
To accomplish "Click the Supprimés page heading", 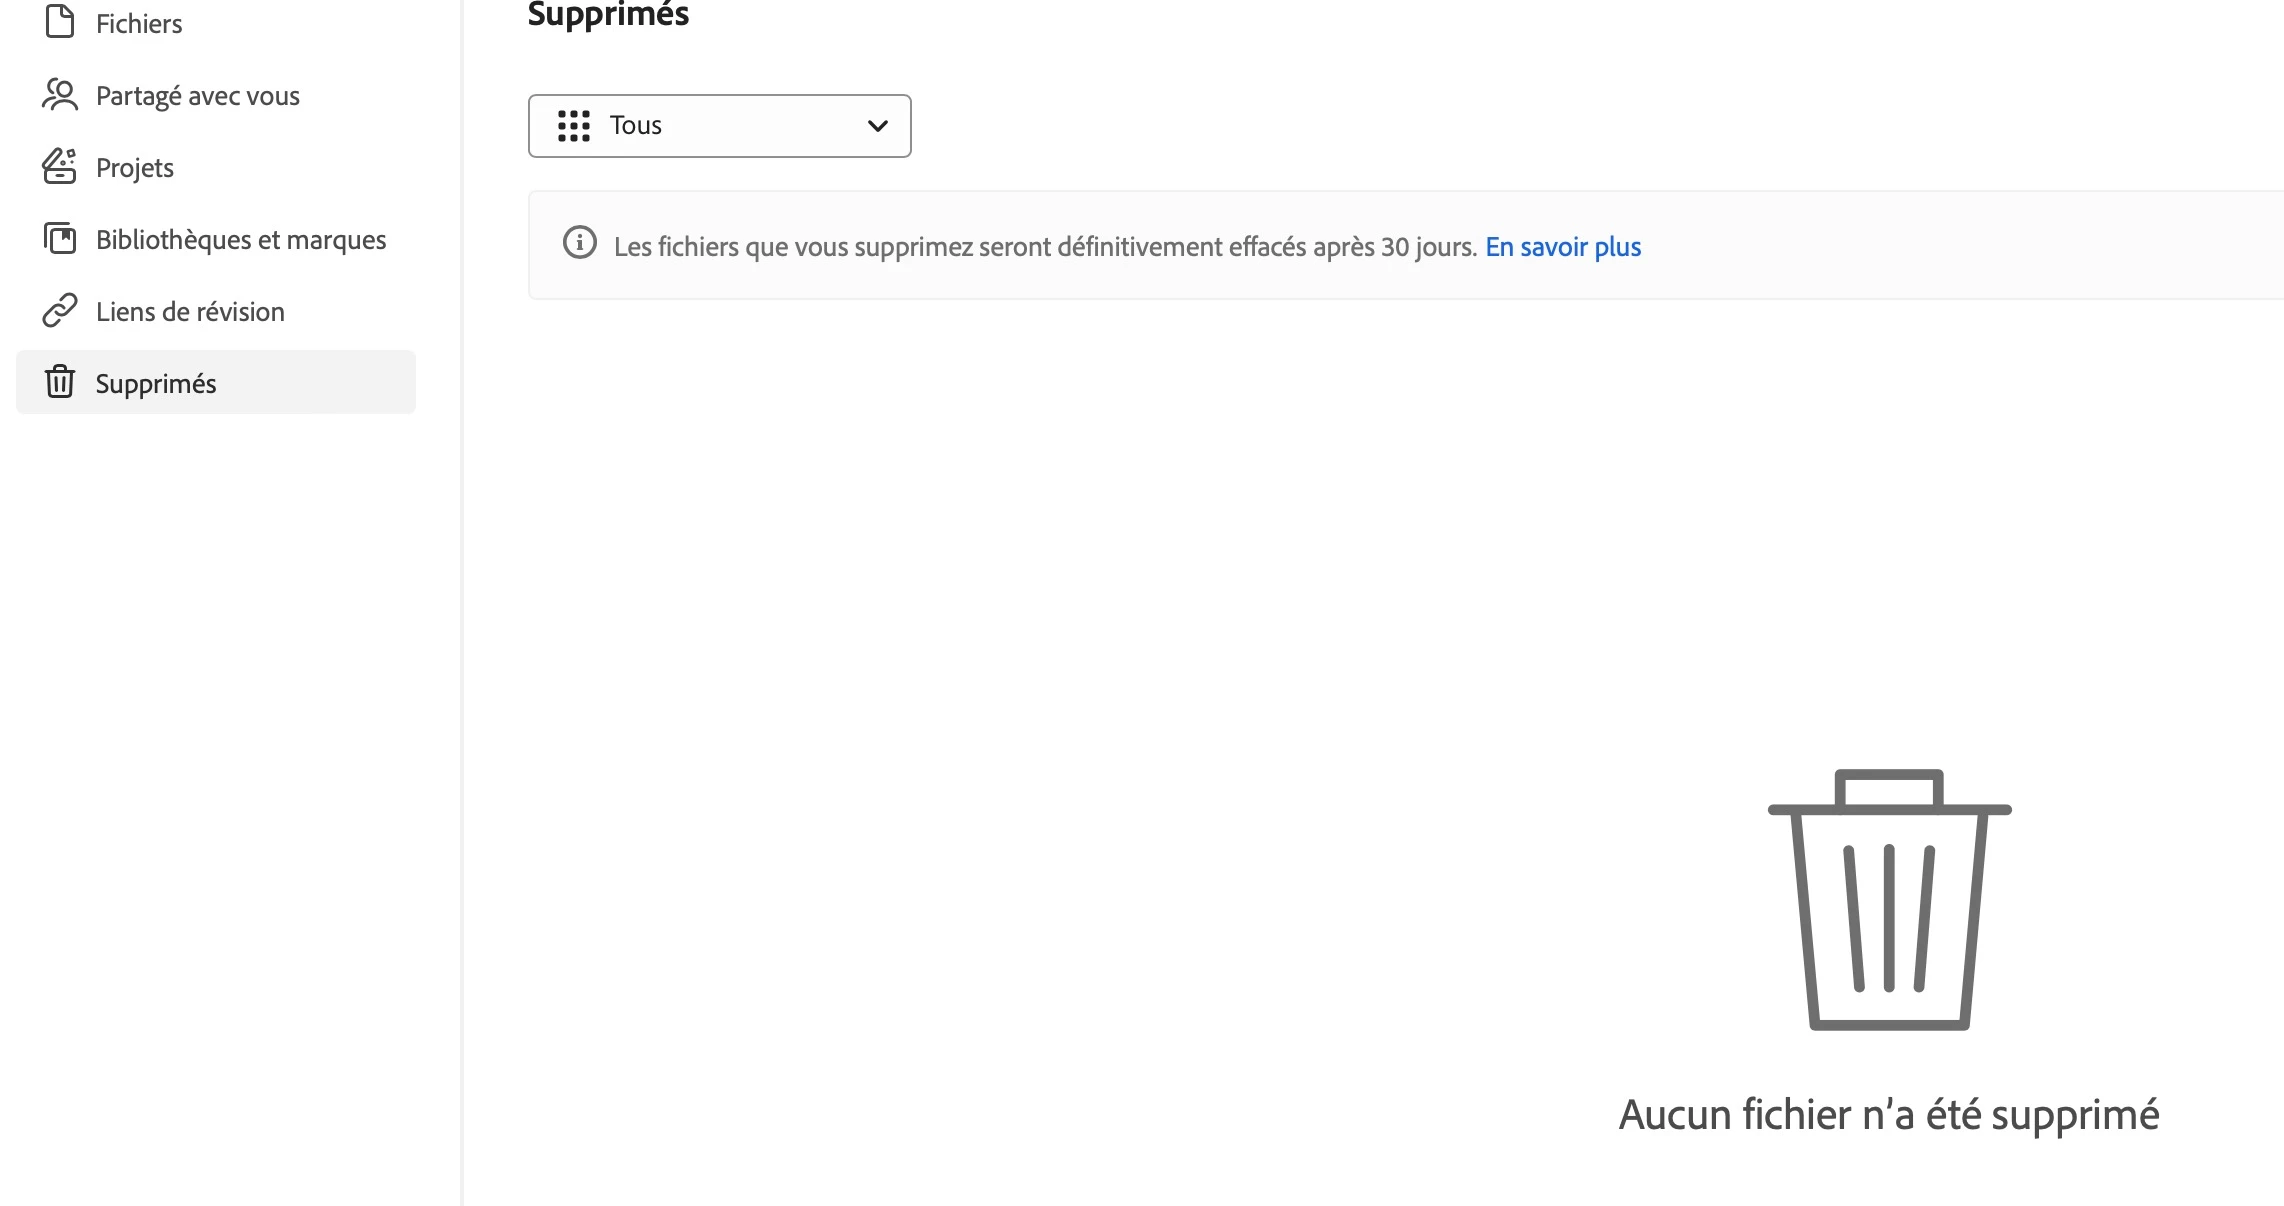I will tap(608, 14).
